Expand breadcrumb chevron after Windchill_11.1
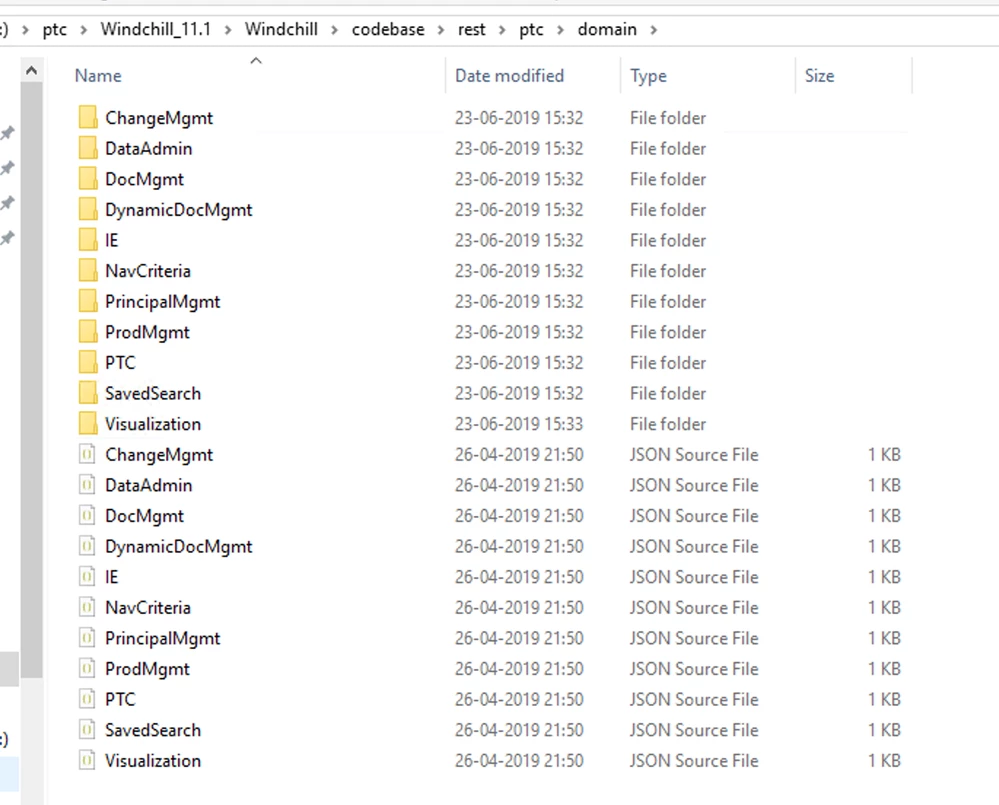 tap(227, 30)
